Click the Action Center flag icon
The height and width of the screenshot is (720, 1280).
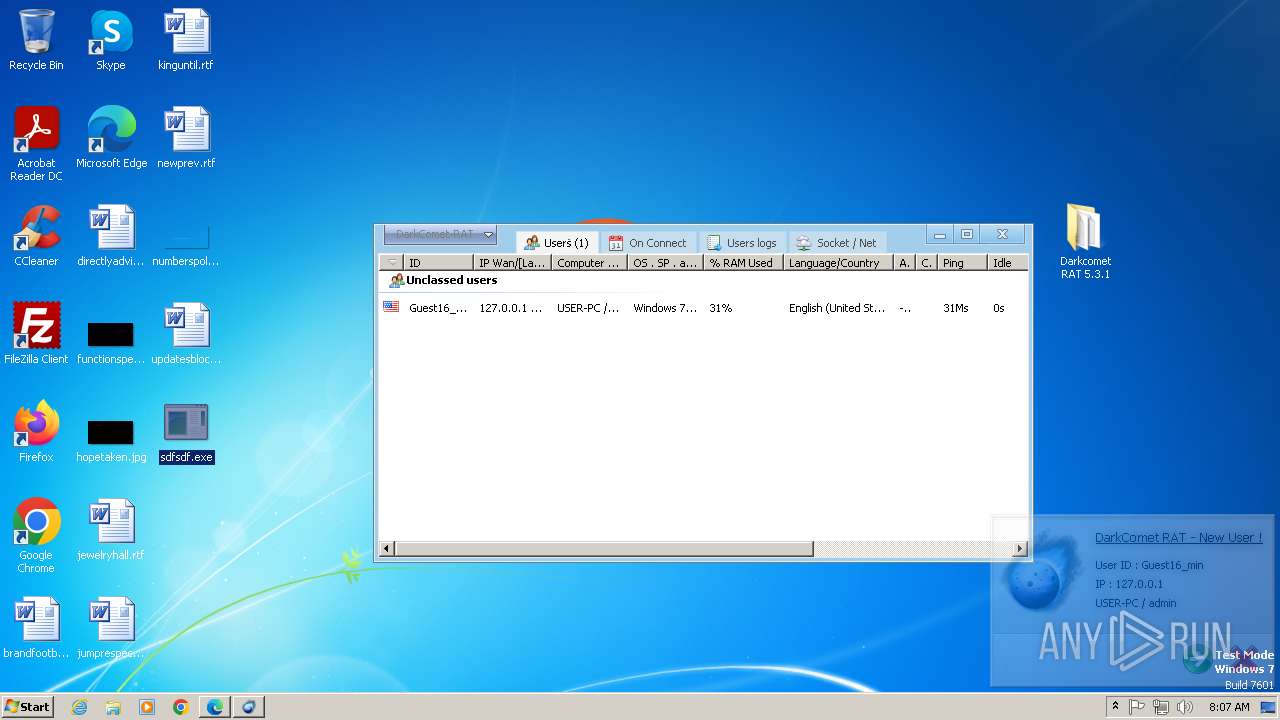coord(1137,707)
